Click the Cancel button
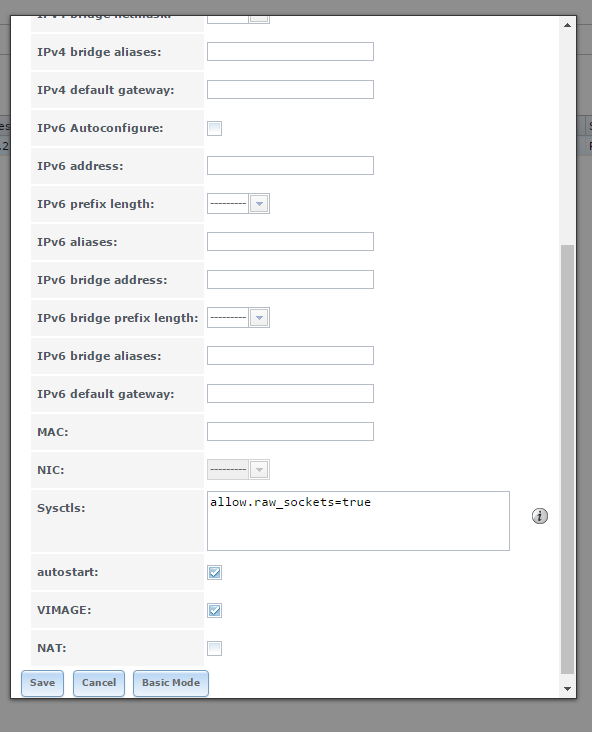Viewport: 592px width, 732px height. point(99,683)
